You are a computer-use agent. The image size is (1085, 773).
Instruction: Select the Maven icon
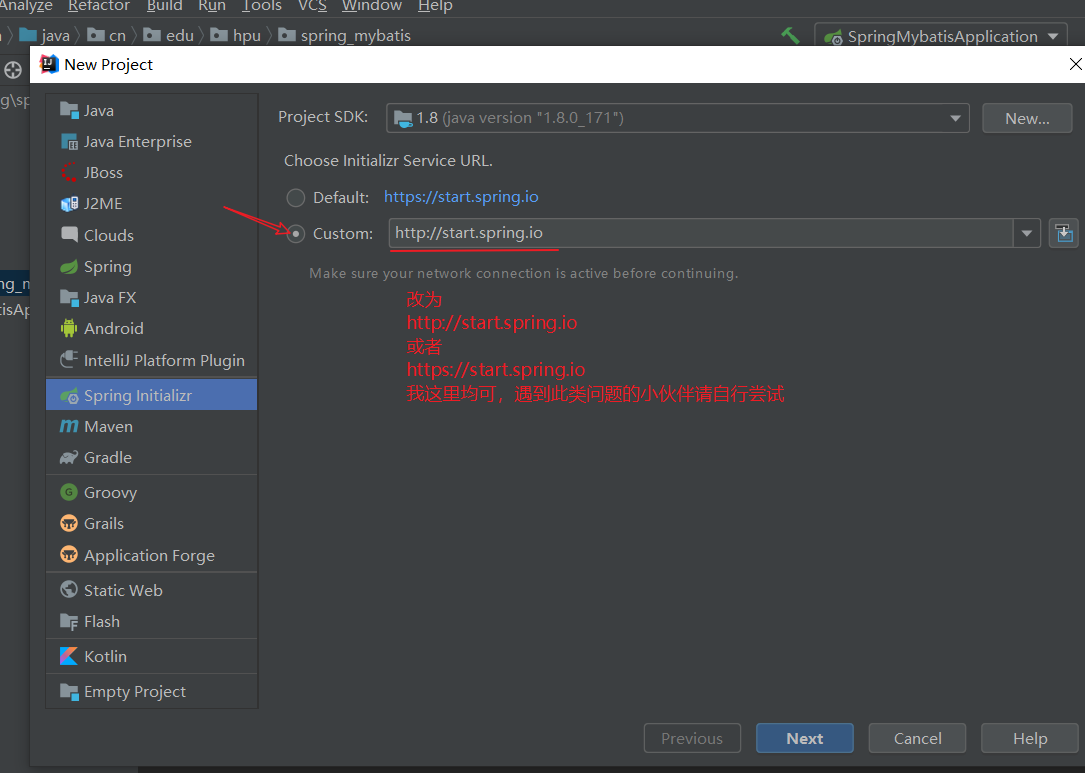click(x=69, y=426)
